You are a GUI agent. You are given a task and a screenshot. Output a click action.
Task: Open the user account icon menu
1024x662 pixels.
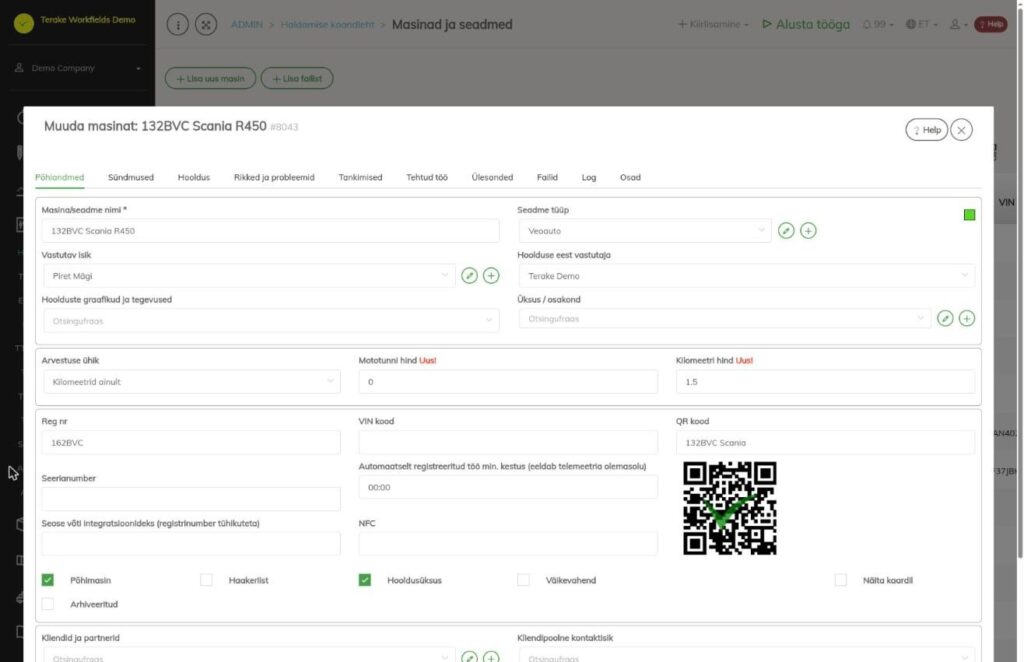click(958, 24)
